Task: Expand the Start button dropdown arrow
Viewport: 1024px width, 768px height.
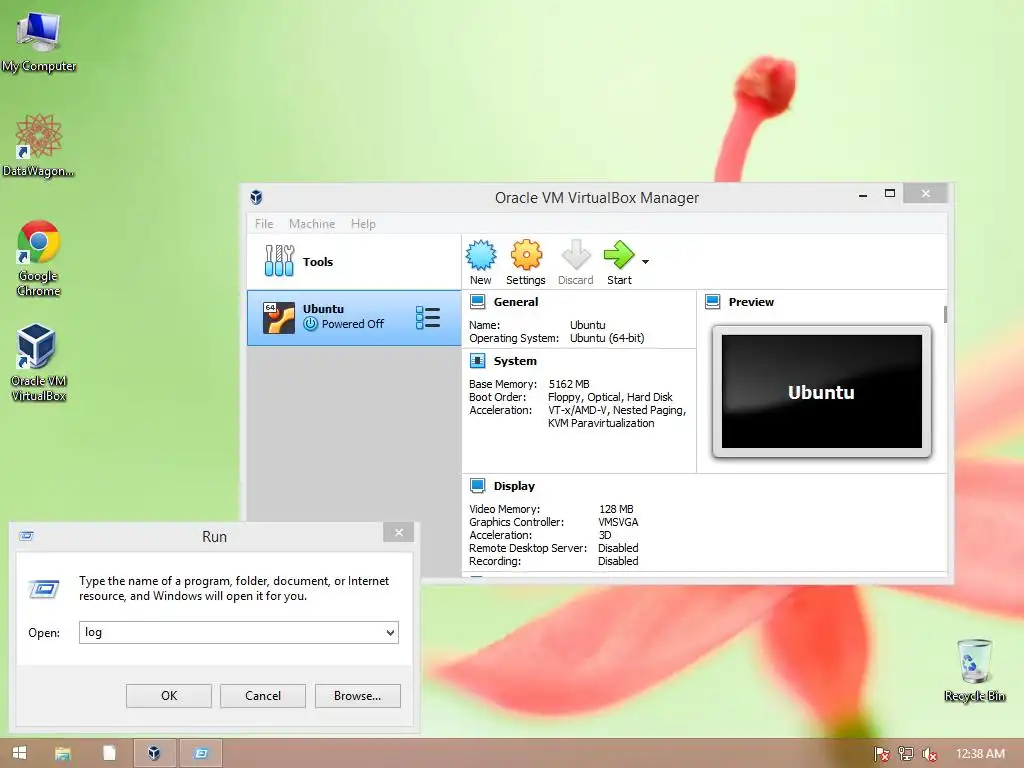Action: [x=645, y=262]
